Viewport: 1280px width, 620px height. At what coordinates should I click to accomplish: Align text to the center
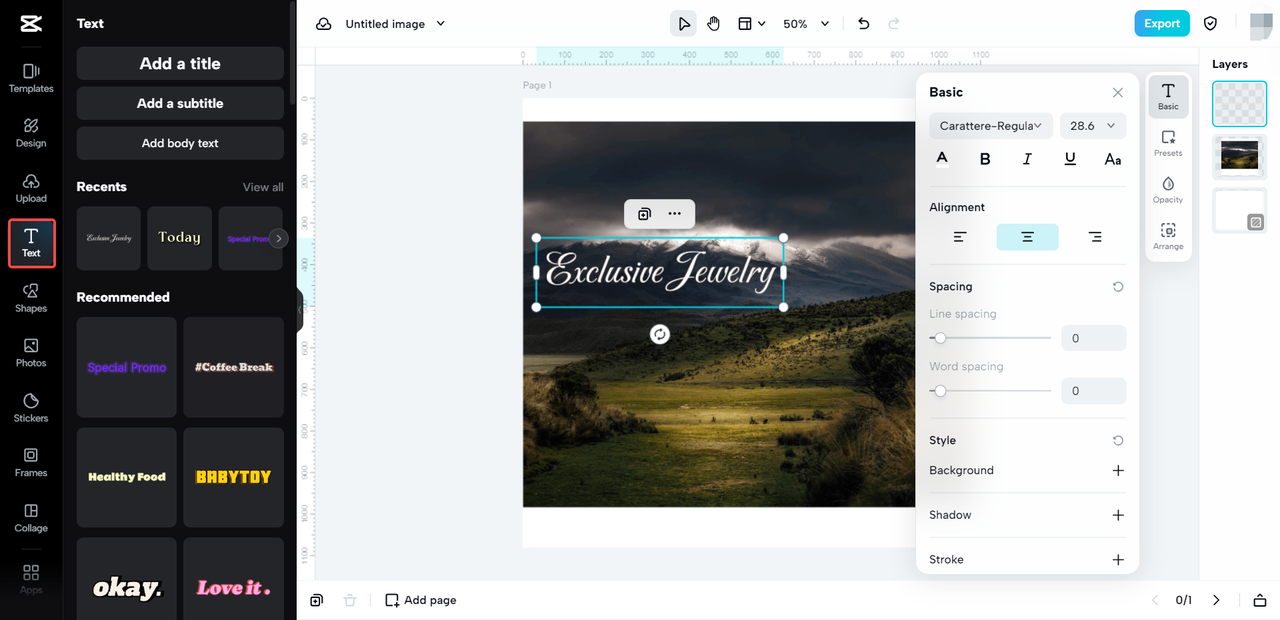(x=1027, y=237)
